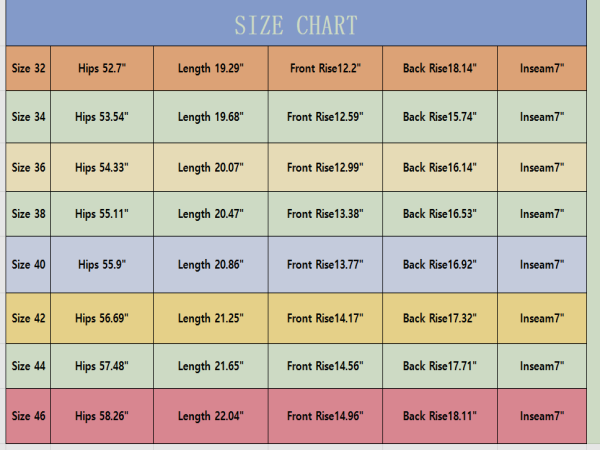Click the Length 19.68" cell
The height and width of the screenshot is (450, 600).
coord(211,117)
